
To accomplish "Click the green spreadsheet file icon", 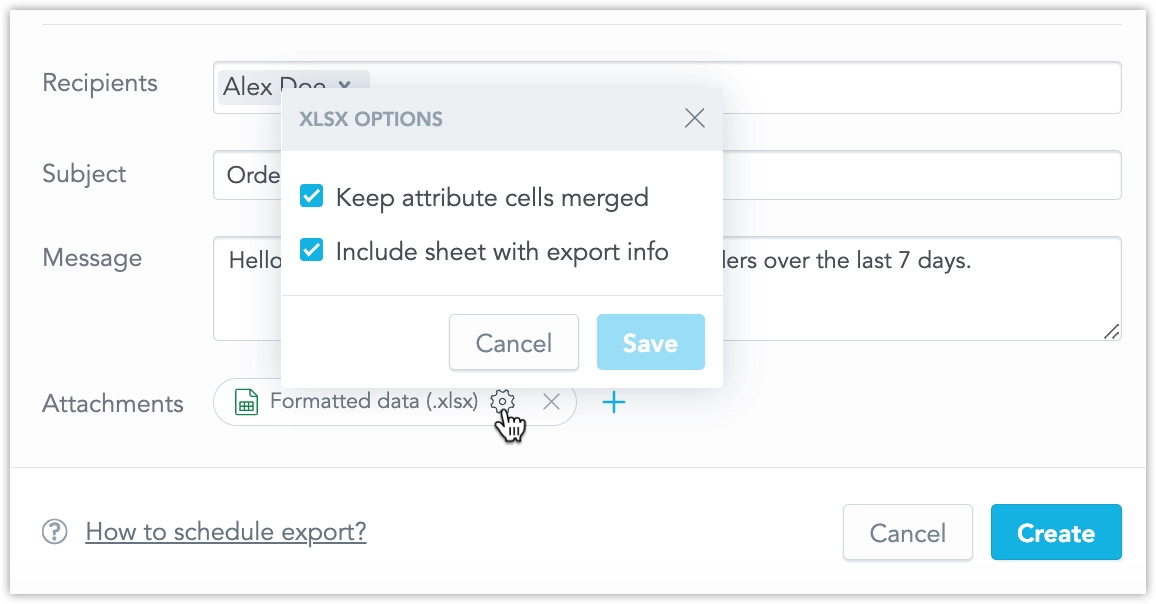I will [243, 401].
